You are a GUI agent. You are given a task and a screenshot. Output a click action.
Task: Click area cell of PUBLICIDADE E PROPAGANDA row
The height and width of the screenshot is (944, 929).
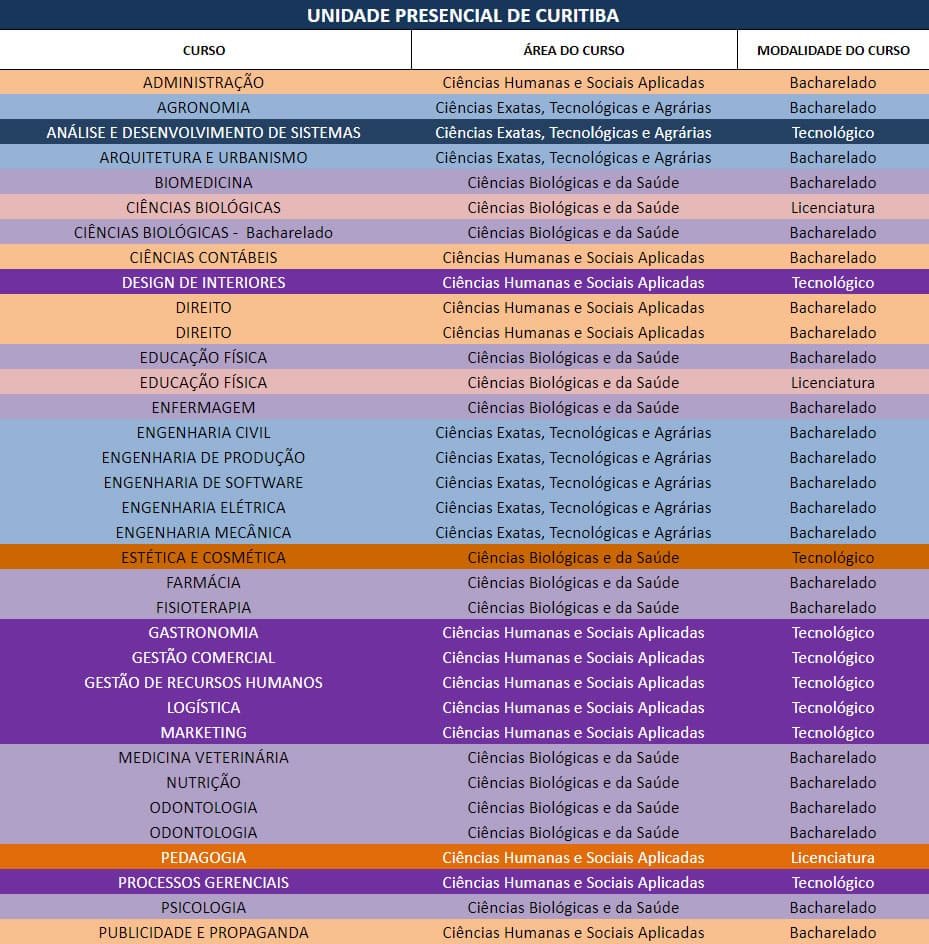[x=574, y=933]
